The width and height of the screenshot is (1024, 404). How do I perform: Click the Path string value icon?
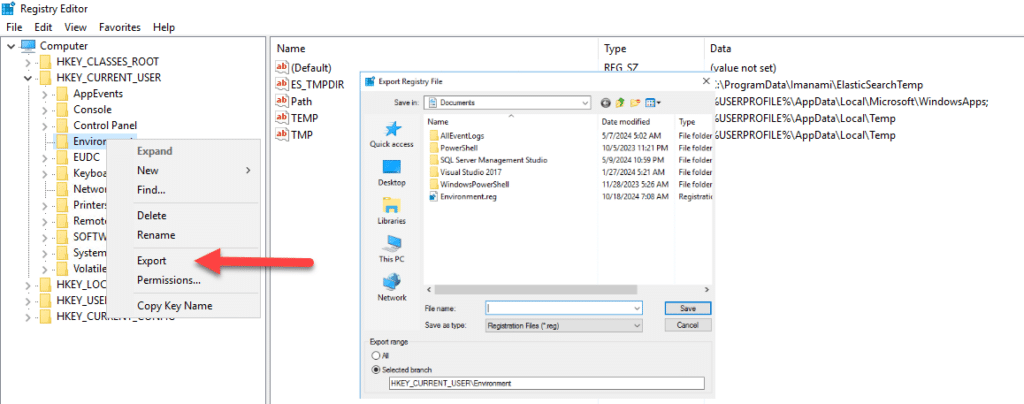pos(282,101)
